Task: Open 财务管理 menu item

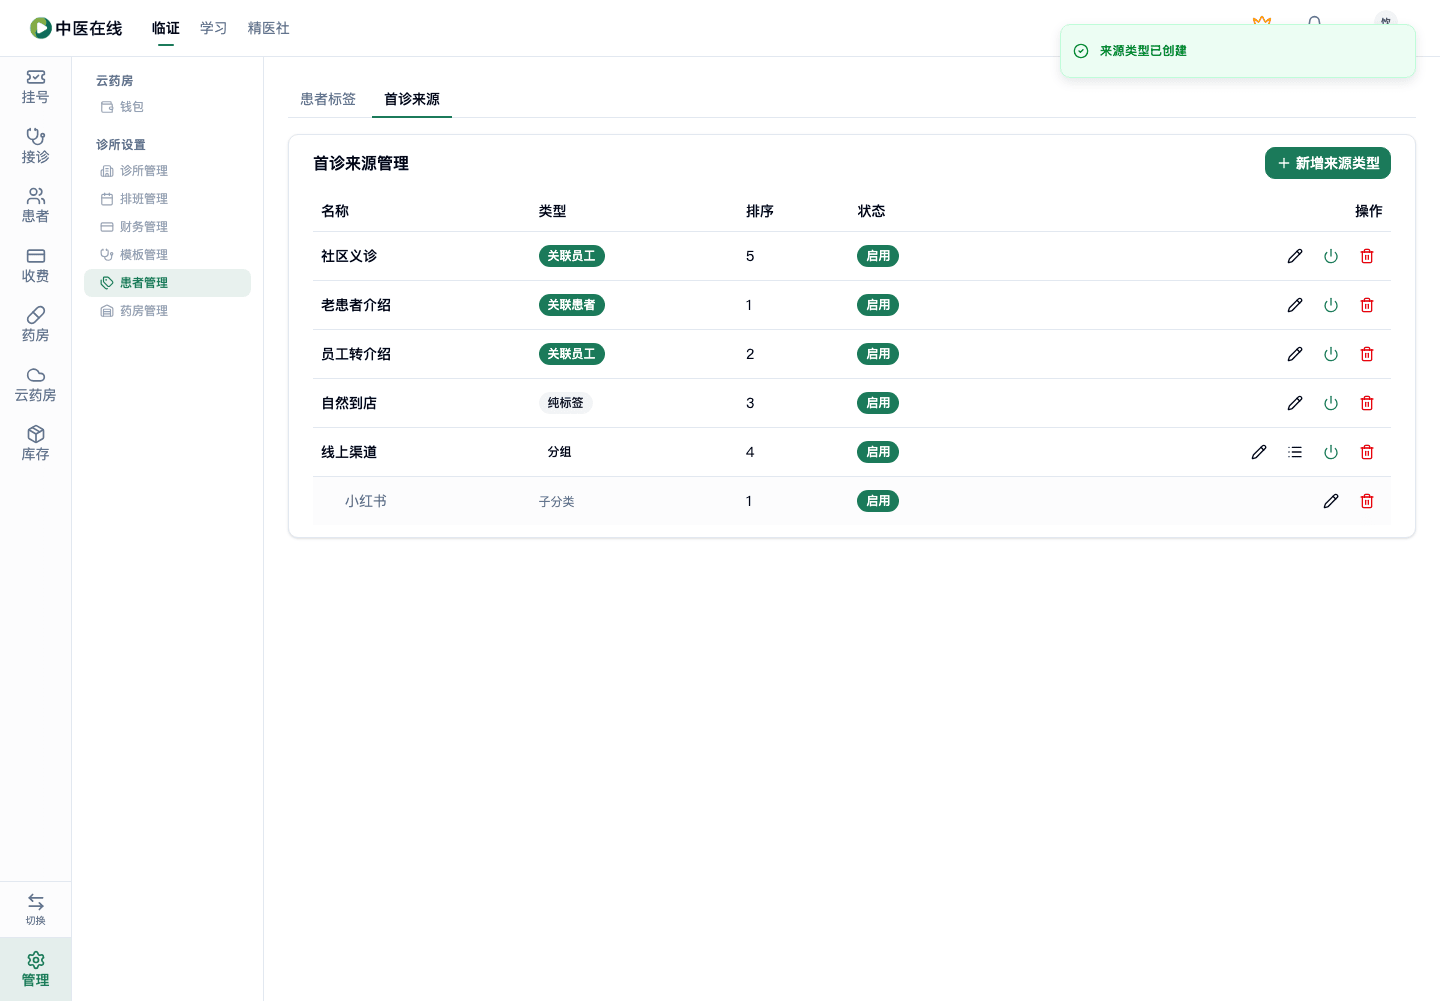Action: [167, 227]
